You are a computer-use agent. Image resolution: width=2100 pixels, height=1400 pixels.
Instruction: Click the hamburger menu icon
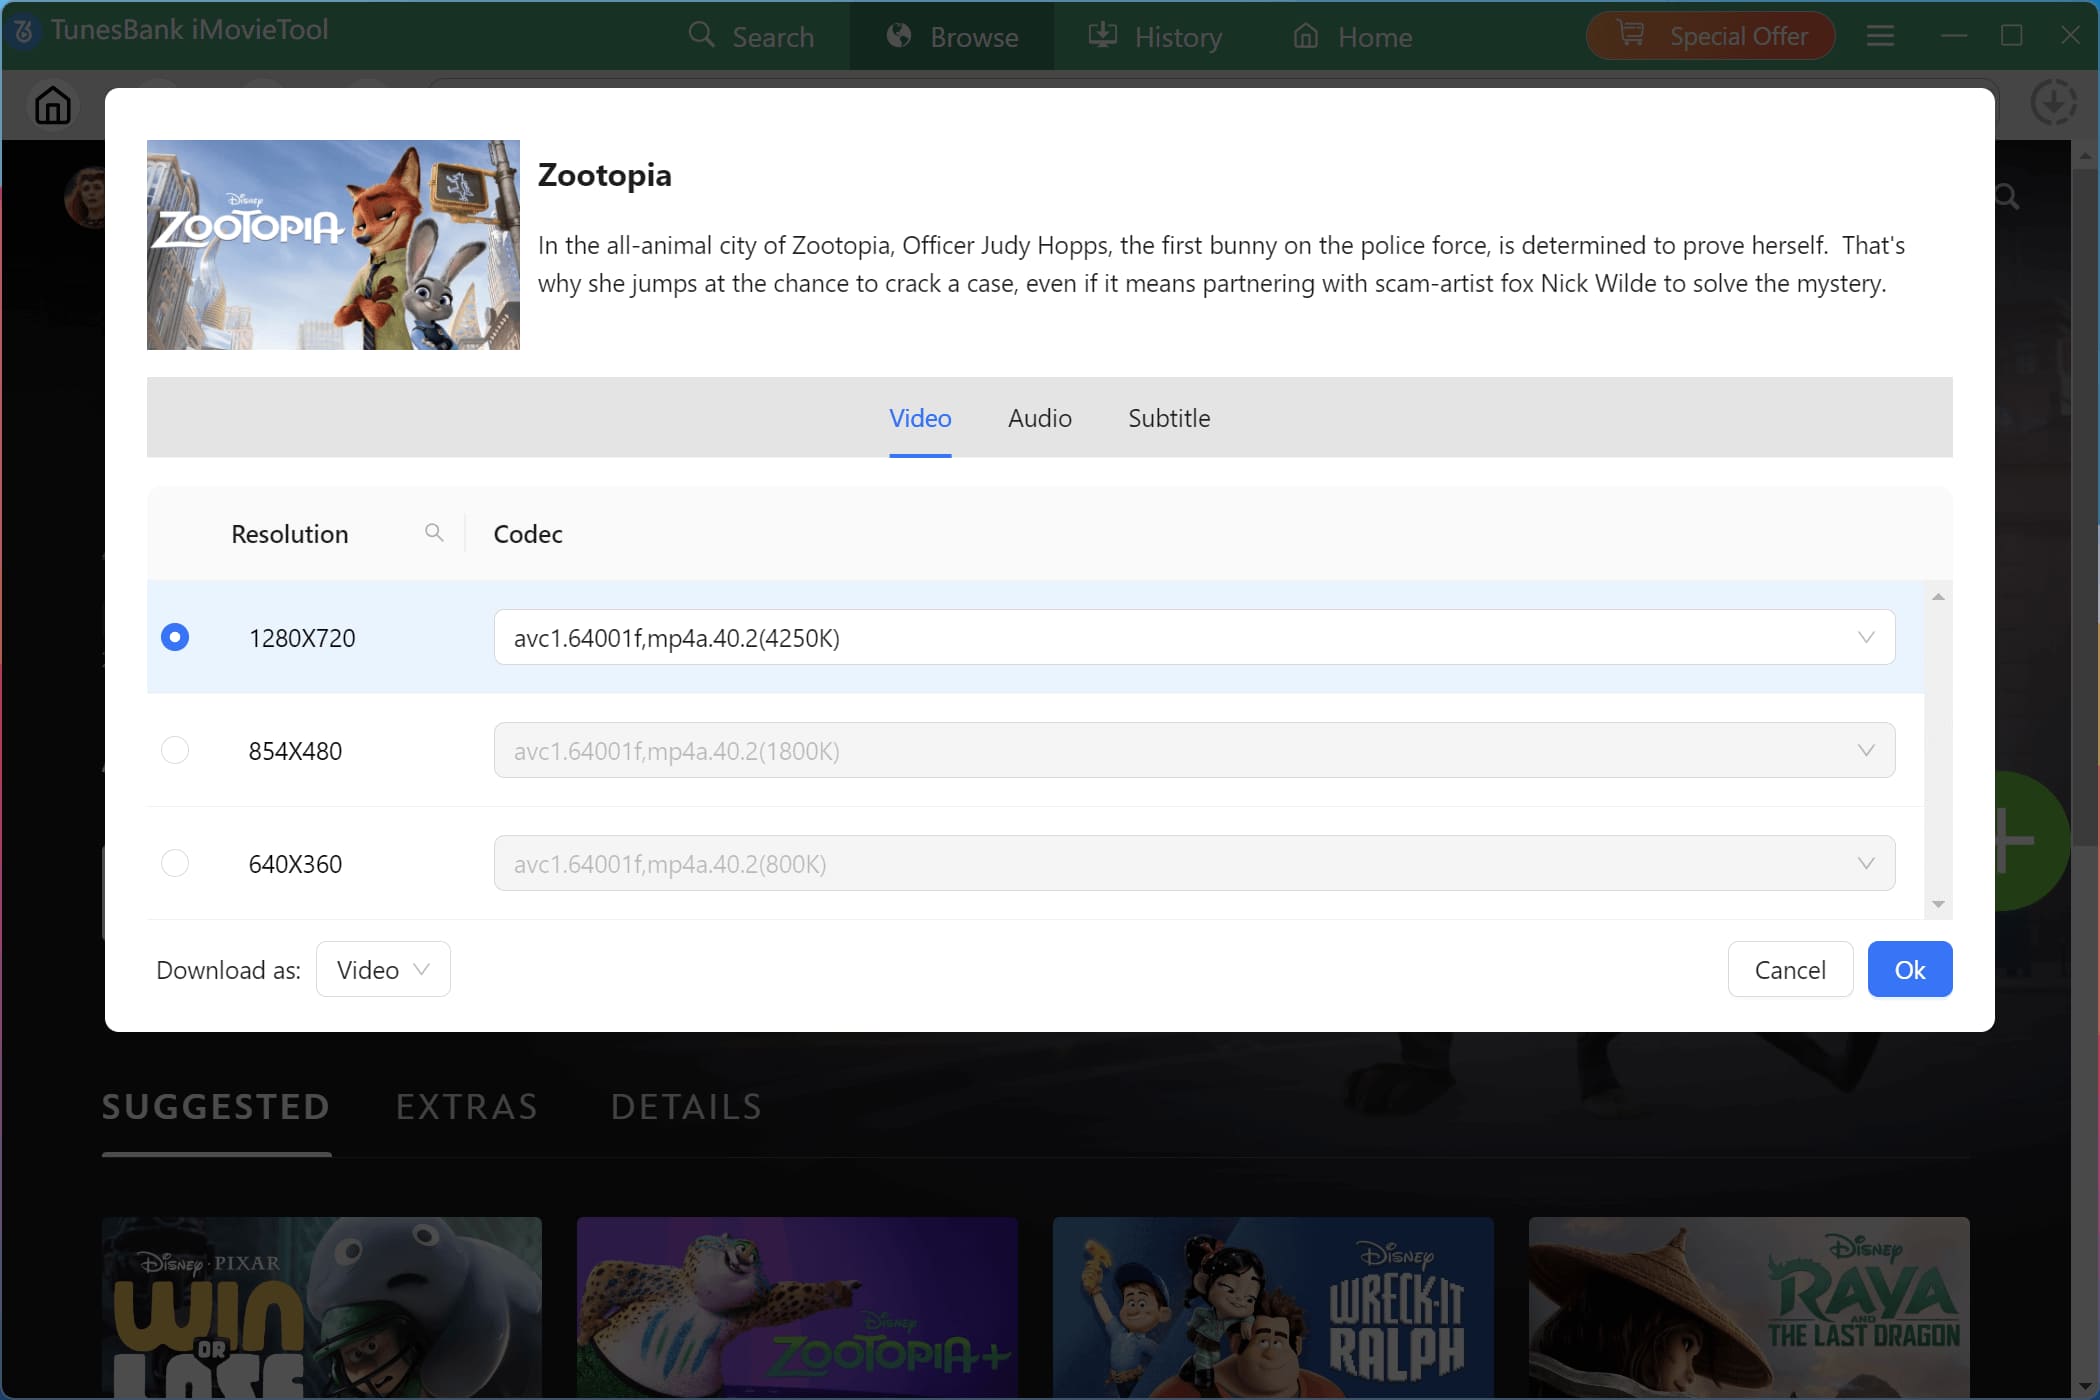1880,37
